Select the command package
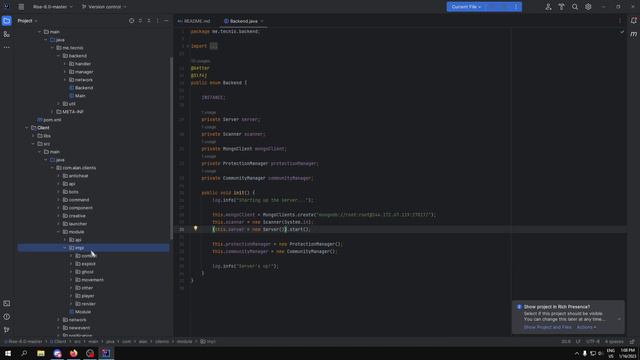640x360 pixels. (76, 200)
